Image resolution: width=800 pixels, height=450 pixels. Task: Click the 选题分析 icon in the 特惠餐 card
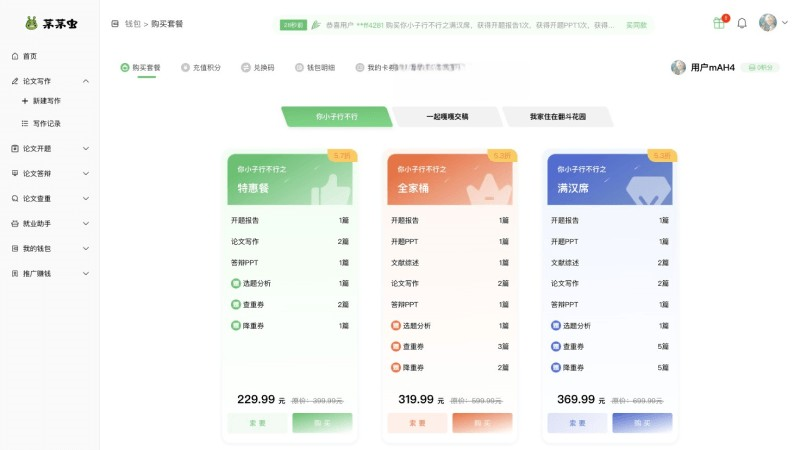coord(236,283)
